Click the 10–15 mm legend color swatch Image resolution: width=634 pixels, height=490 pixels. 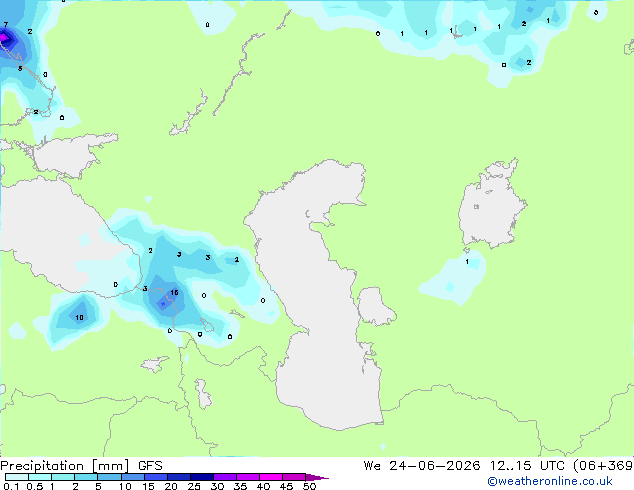(133, 477)
